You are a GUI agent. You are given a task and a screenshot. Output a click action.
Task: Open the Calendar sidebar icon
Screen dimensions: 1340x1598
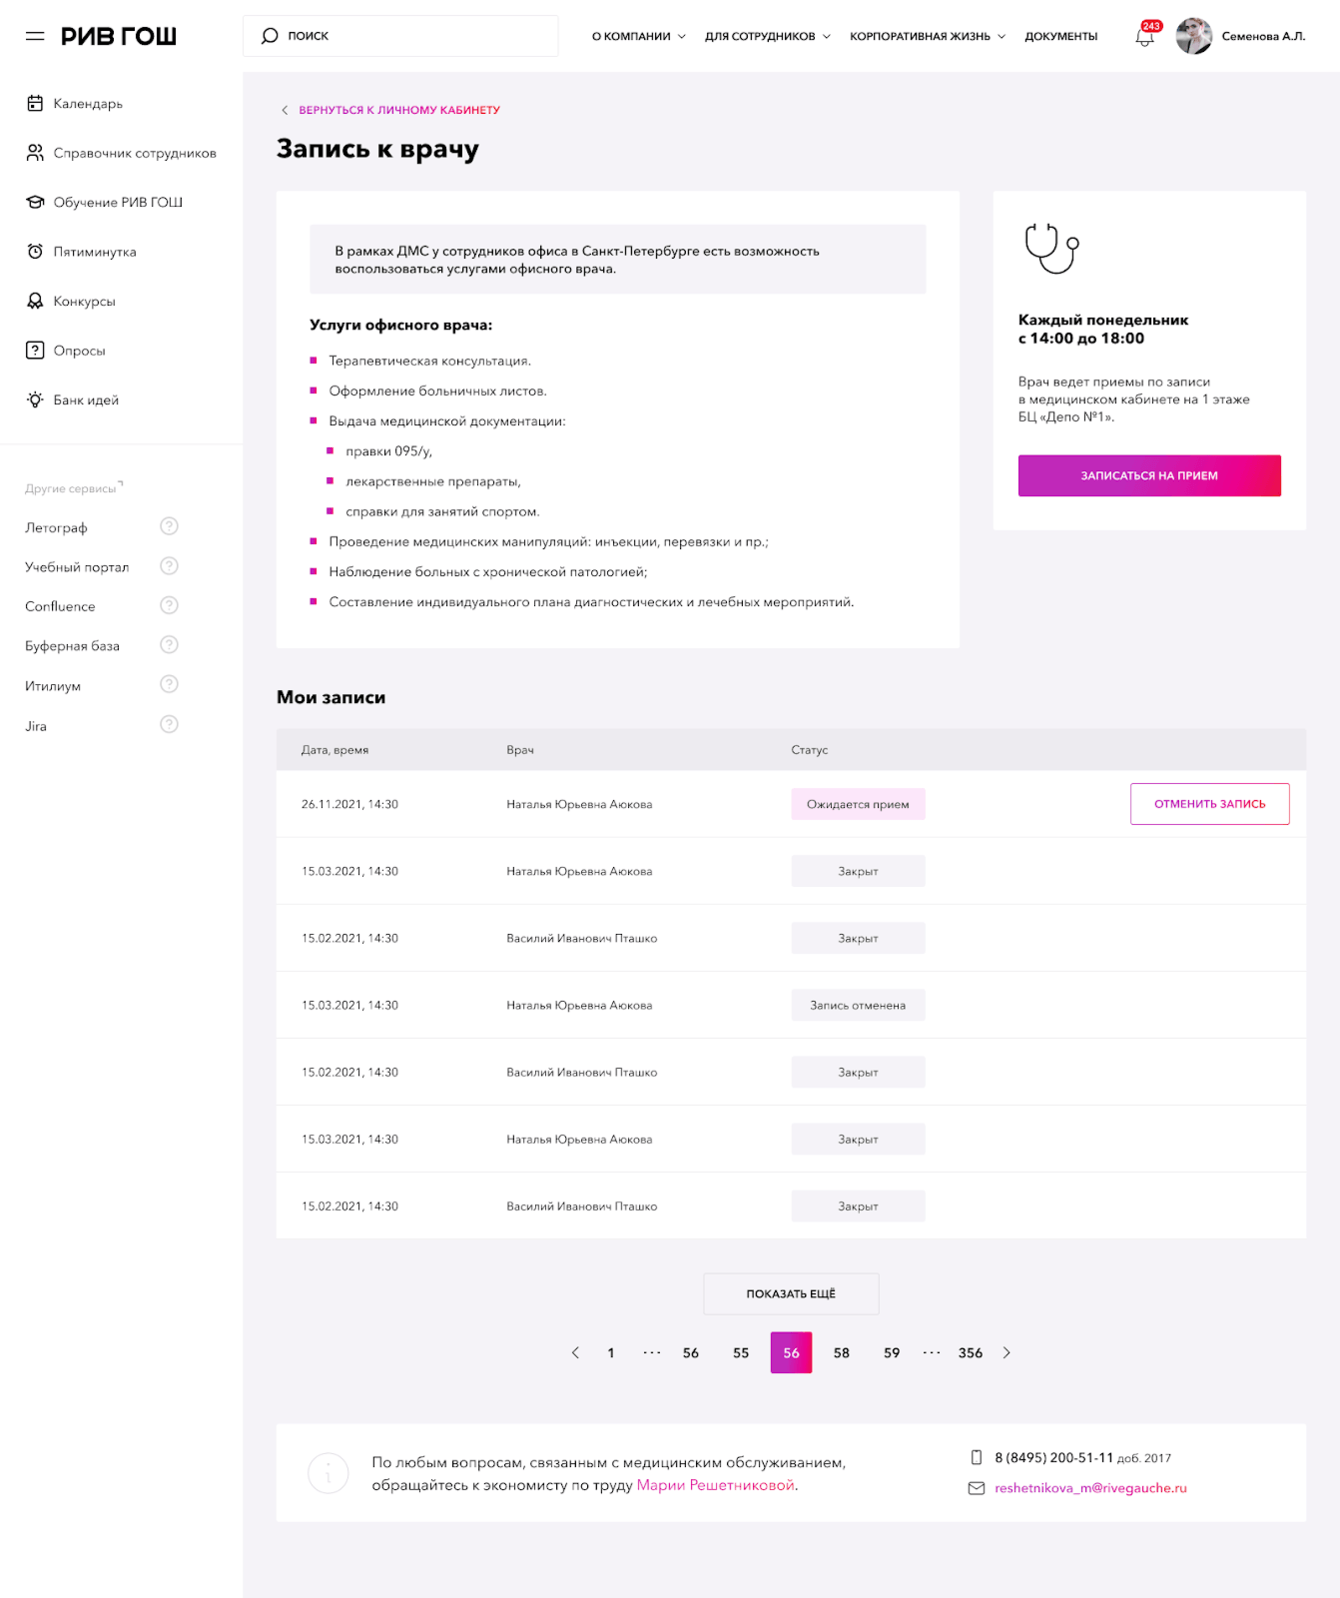[x=35, y=103]
